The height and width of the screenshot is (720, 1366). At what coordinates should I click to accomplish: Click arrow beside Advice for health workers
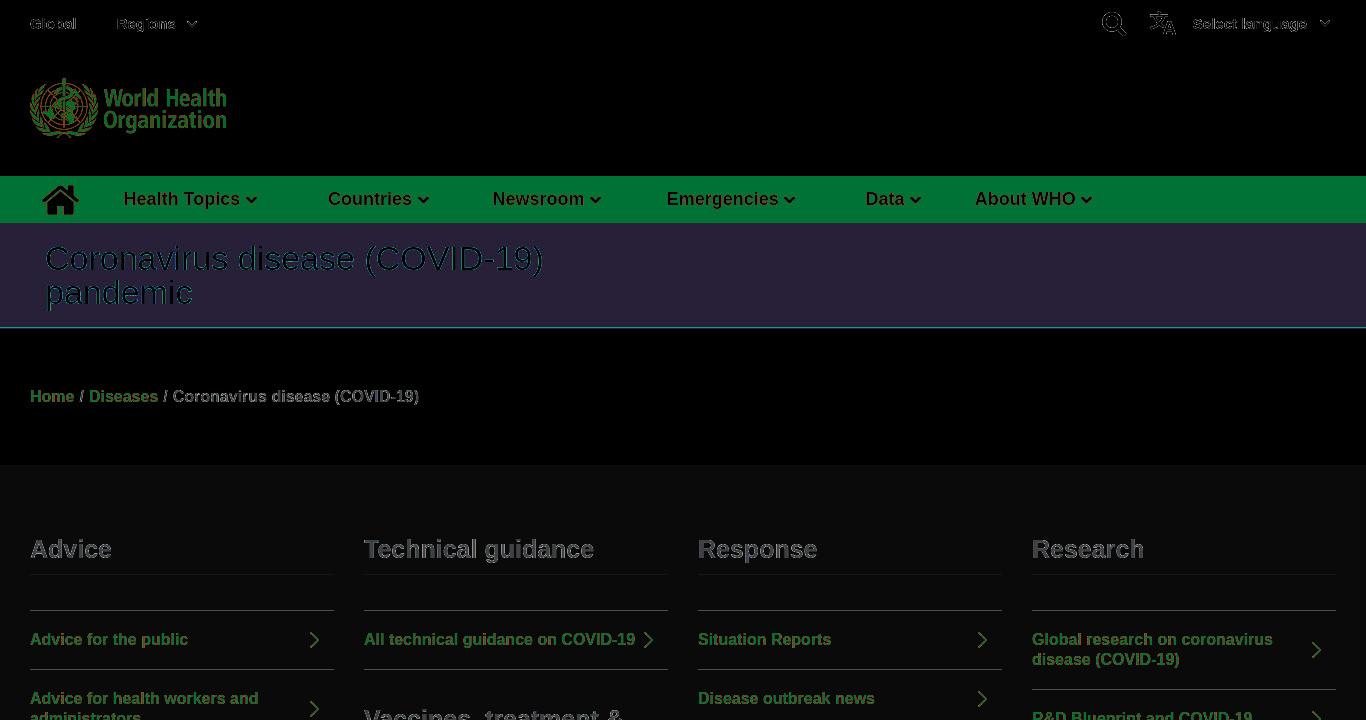pyautogui.click(x=314, y=708)
